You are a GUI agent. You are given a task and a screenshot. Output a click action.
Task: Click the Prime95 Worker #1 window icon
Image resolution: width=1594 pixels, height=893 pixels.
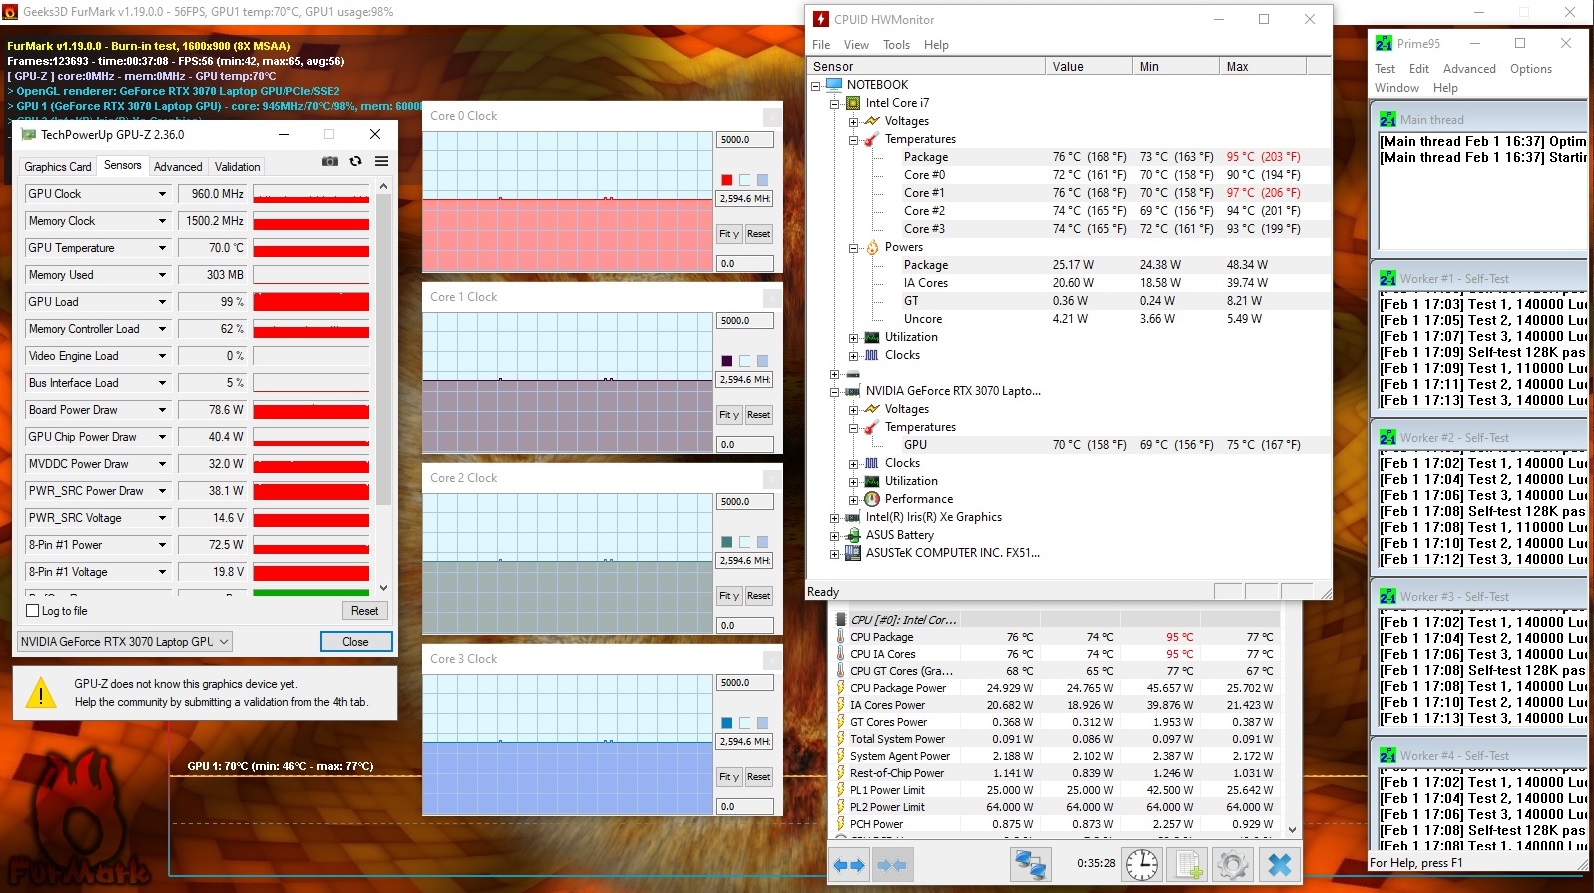[1388, 278]
